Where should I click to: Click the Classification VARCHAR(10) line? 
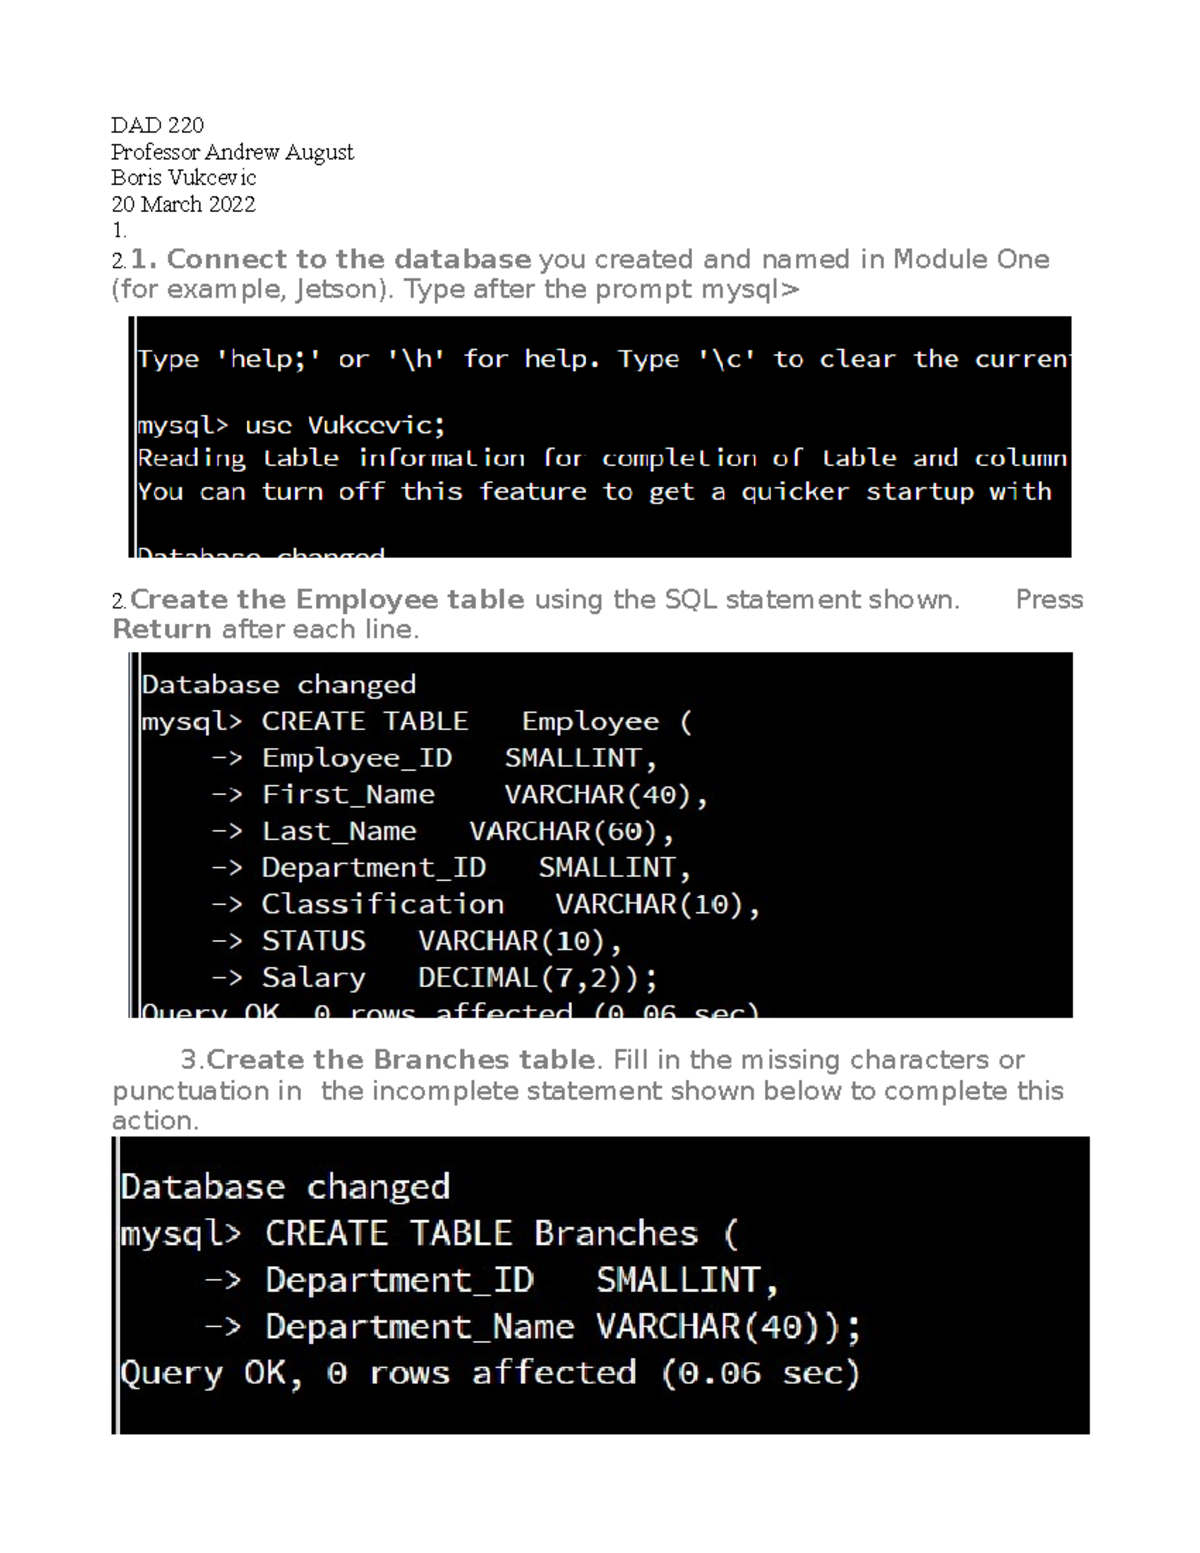[x=510, y=905]
